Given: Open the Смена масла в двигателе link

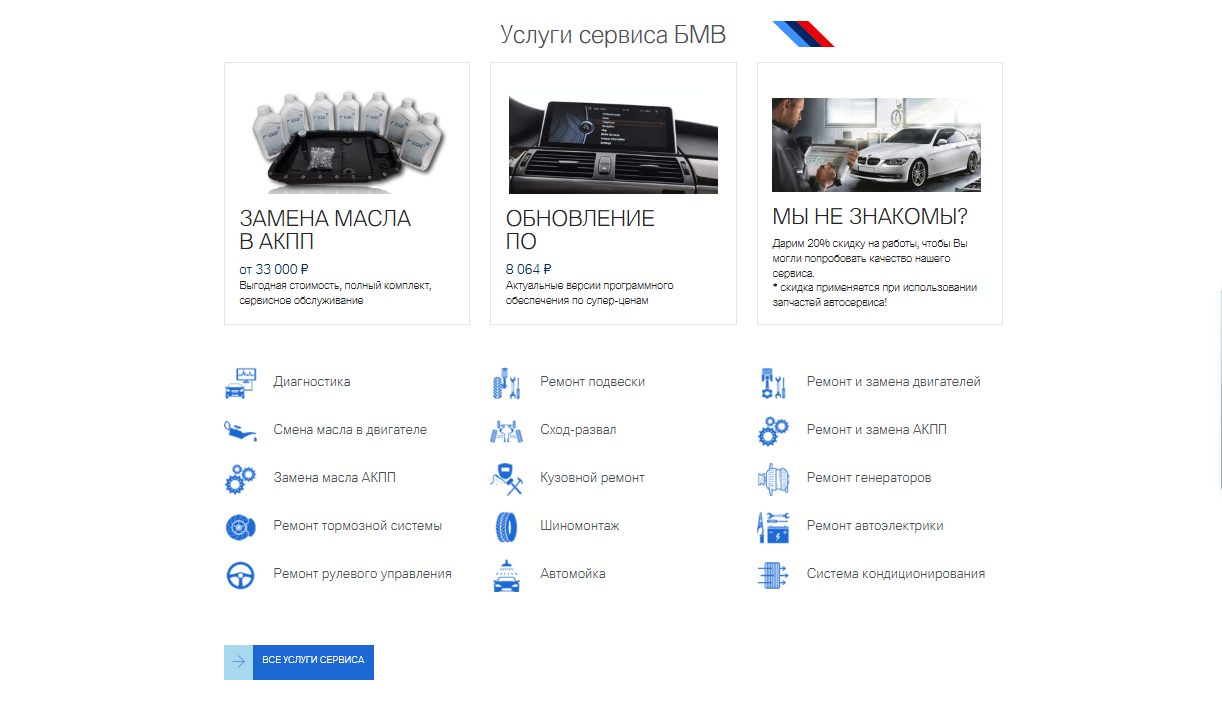Looking at the screenshot, I should 350,430.
